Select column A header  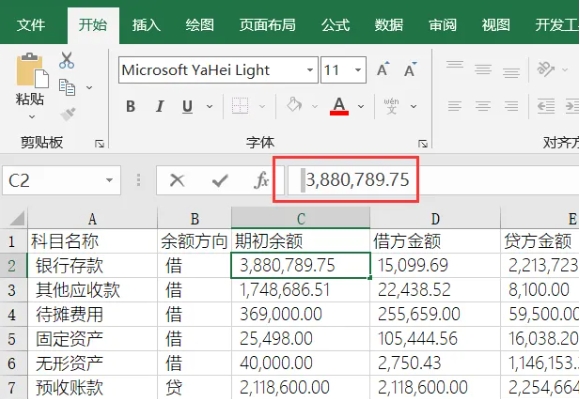coord(92,219)
